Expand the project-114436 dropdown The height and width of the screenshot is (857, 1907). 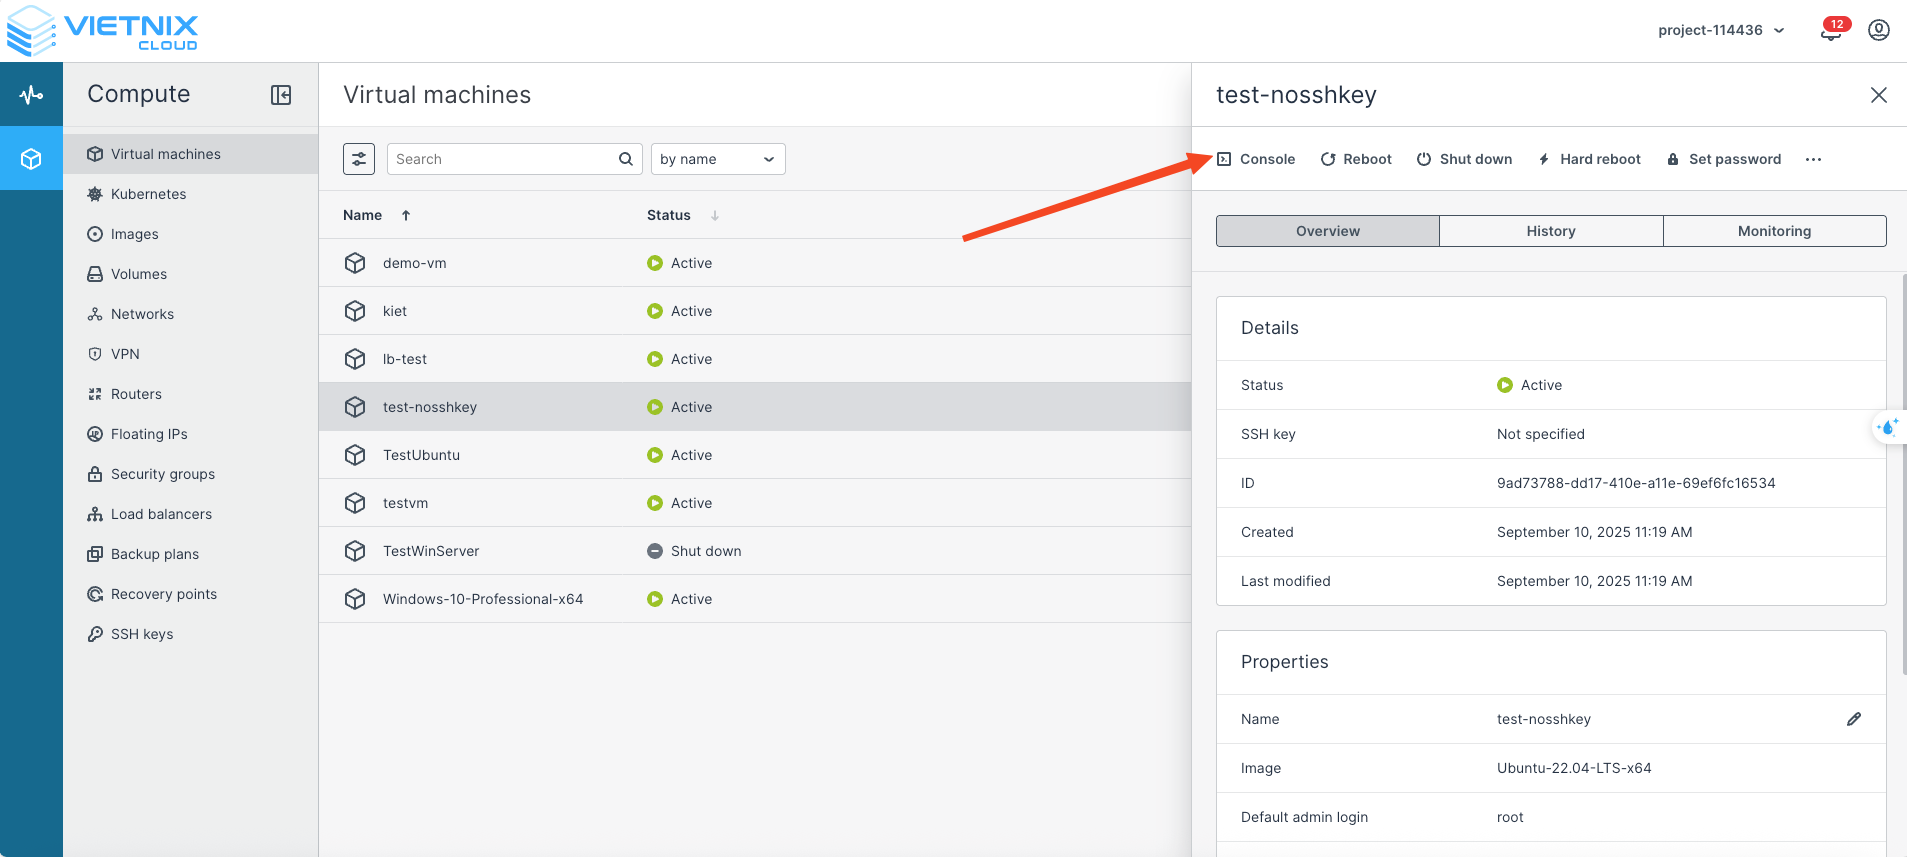1720,30
